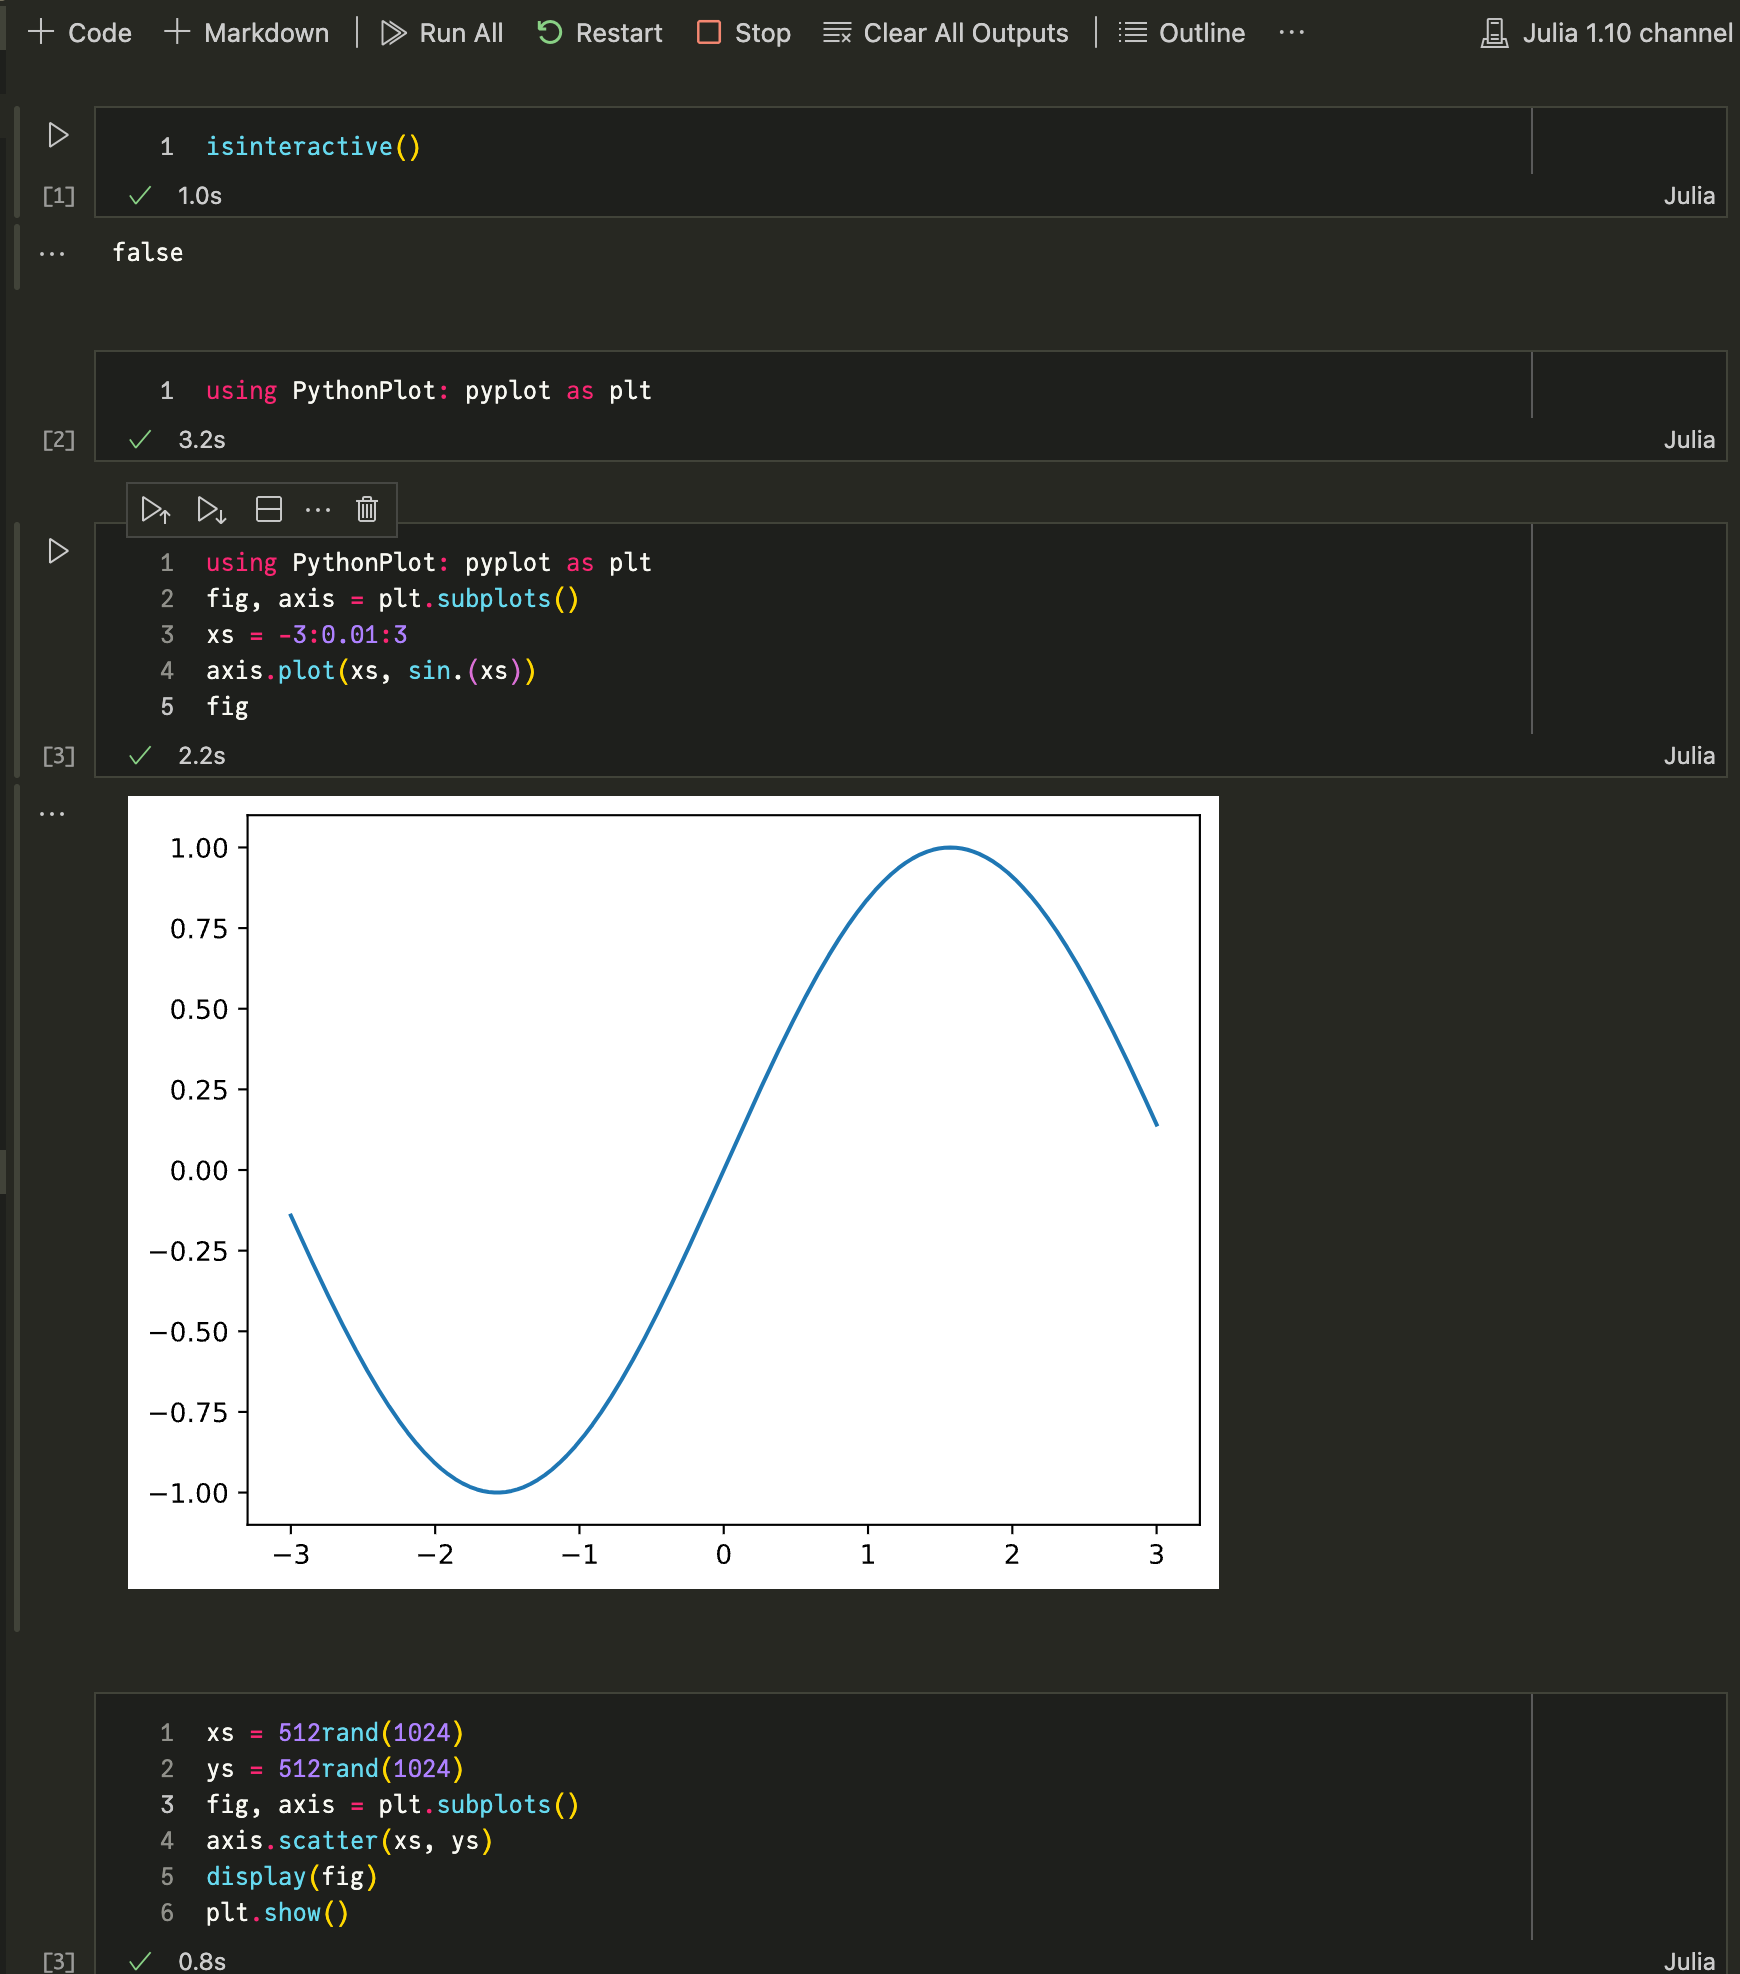Click the success checkmark next to 3.2s
This screenshot has height=1974, width=1740.
point(140,440)
